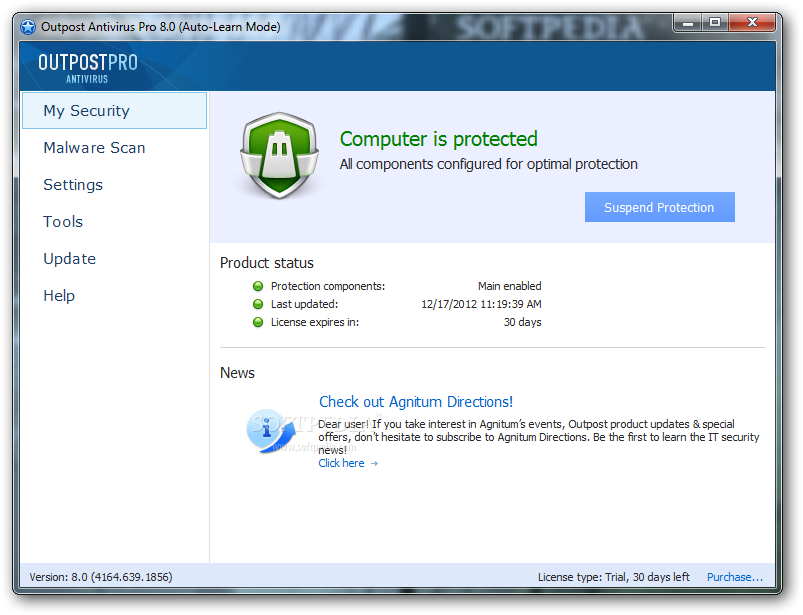The image size is (803, 615).
Task: Click green status dot beside Protection components
Action: coord(258,286)
